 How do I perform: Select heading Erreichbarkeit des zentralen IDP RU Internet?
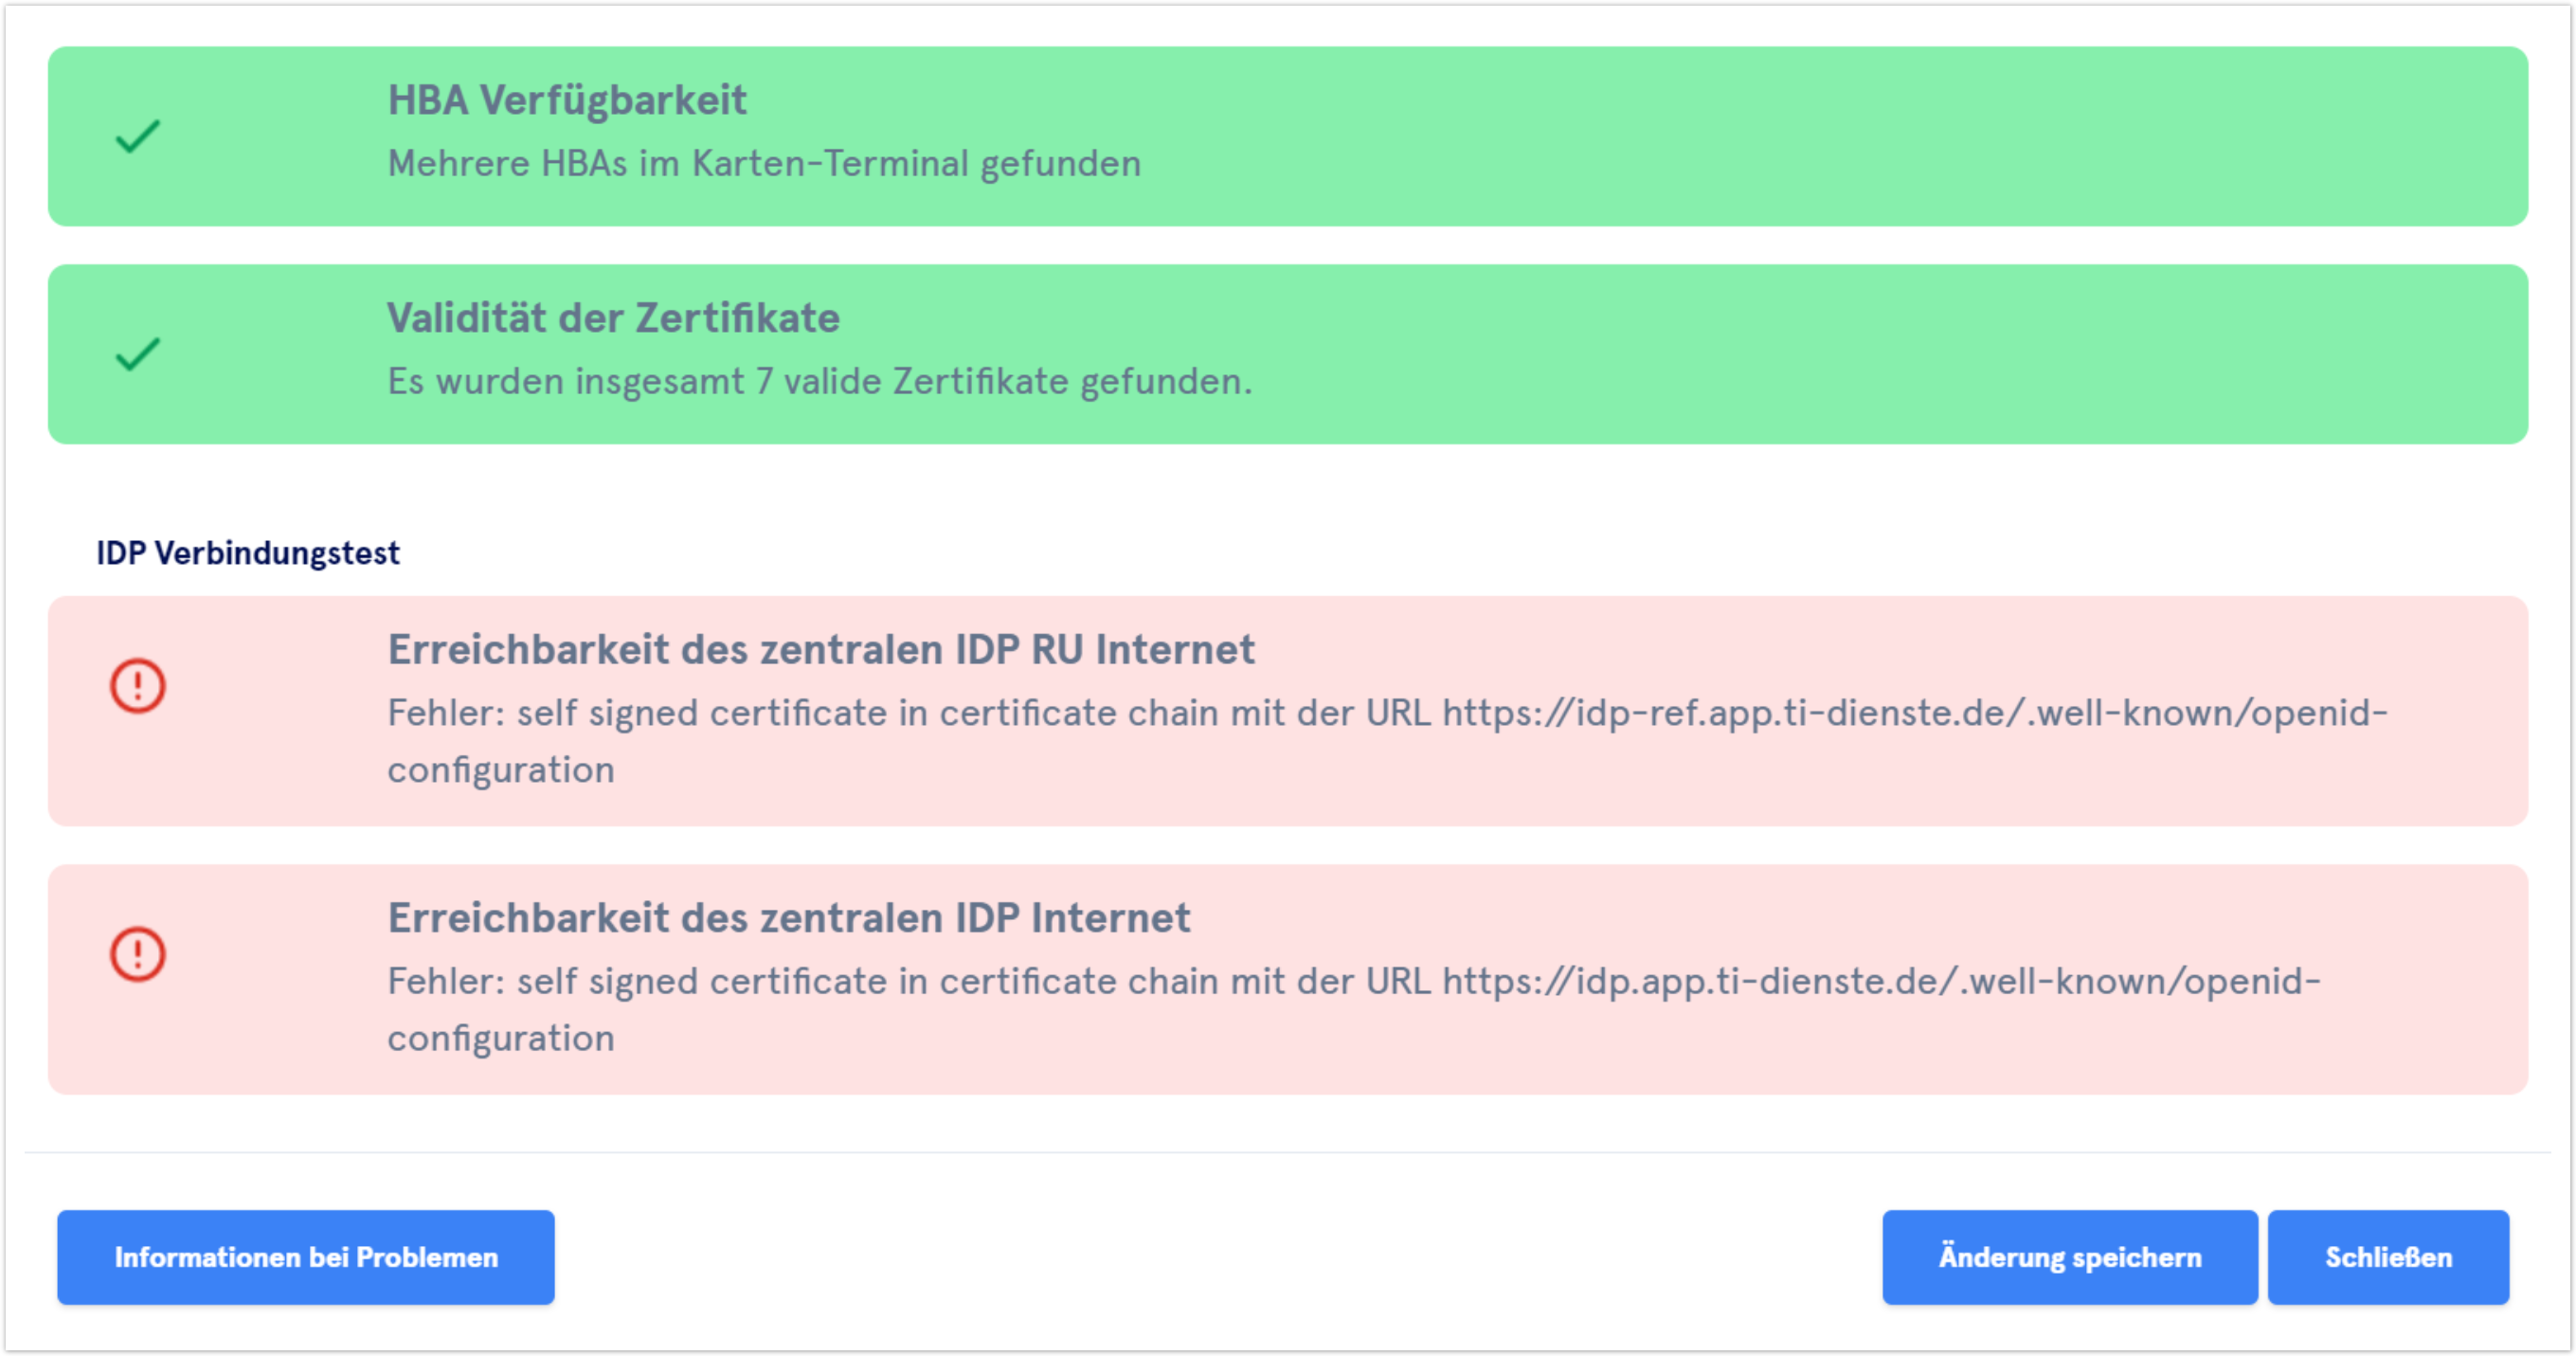tap(820, 650)
